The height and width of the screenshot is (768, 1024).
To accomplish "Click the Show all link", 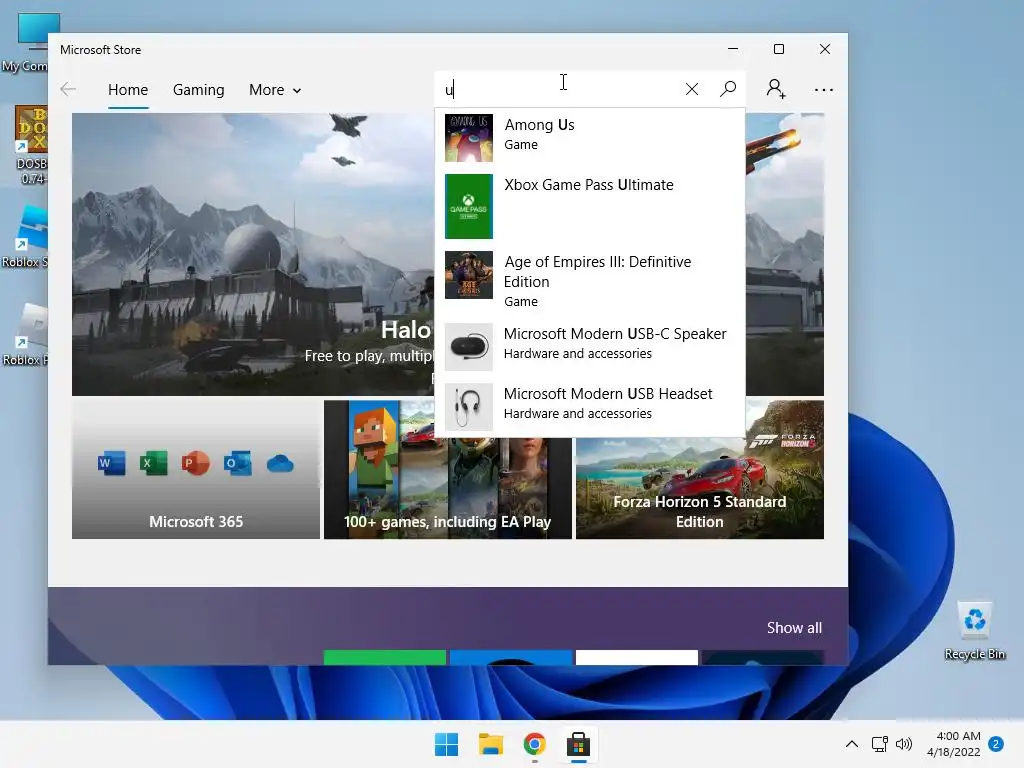I will [794, 628].
